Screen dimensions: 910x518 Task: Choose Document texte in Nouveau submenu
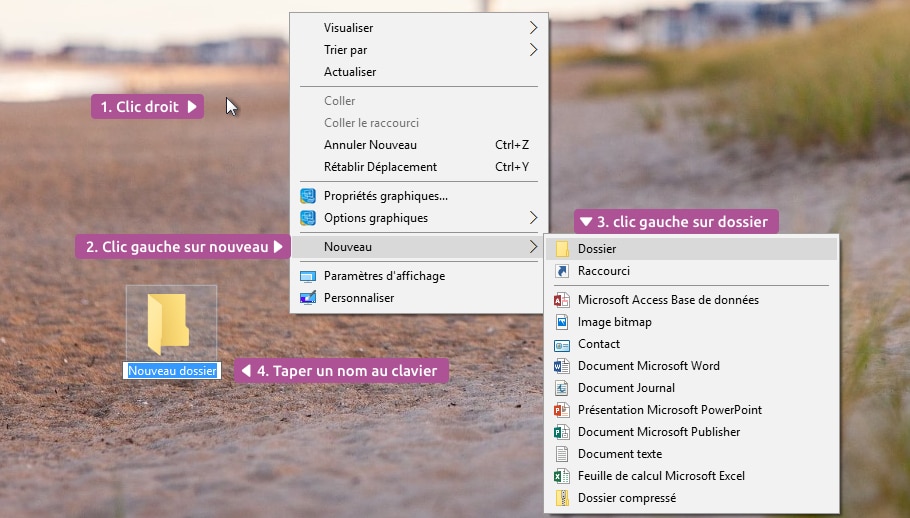[620, 454]
